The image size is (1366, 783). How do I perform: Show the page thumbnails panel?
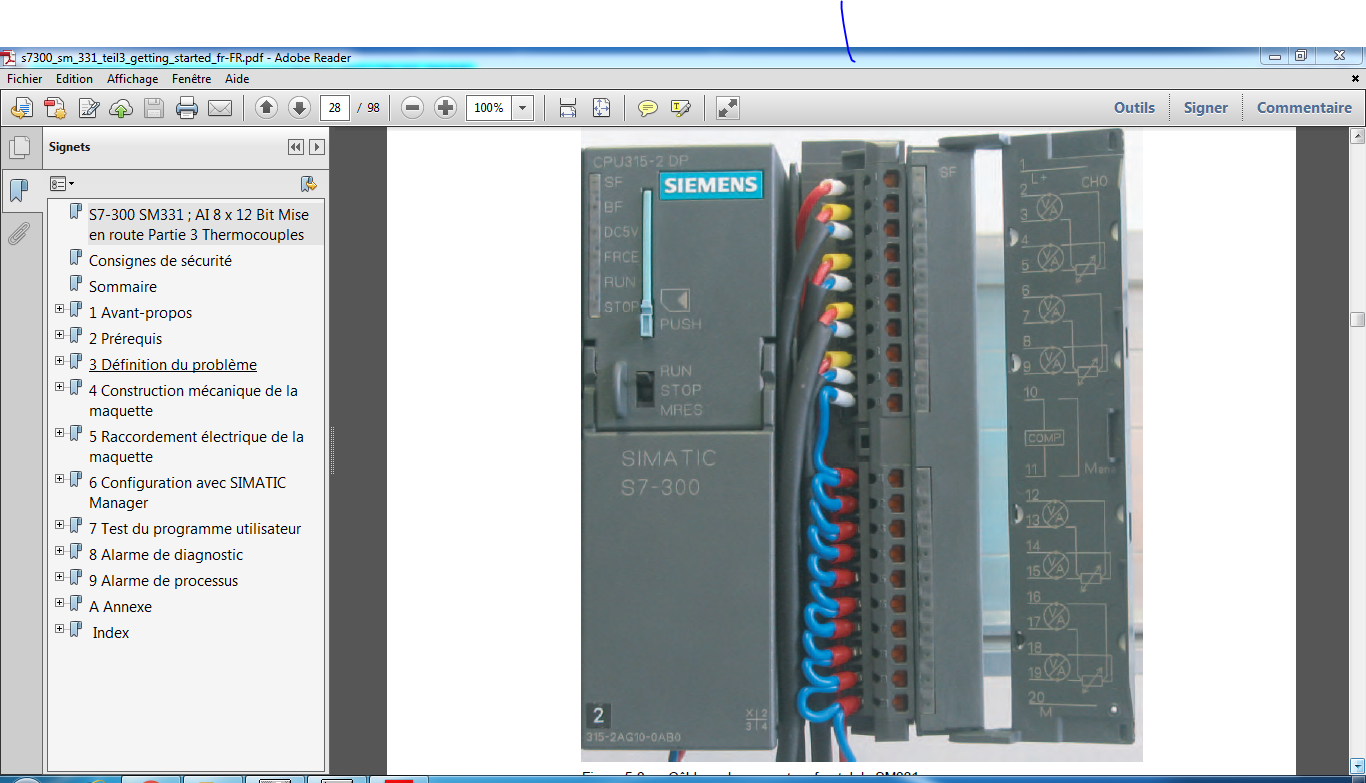pyautogui.click(x=19, y=149)
